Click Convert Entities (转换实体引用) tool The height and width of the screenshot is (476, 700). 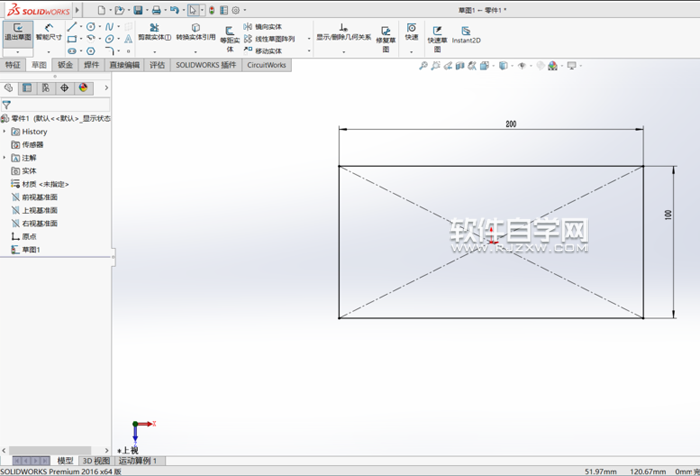196,32
